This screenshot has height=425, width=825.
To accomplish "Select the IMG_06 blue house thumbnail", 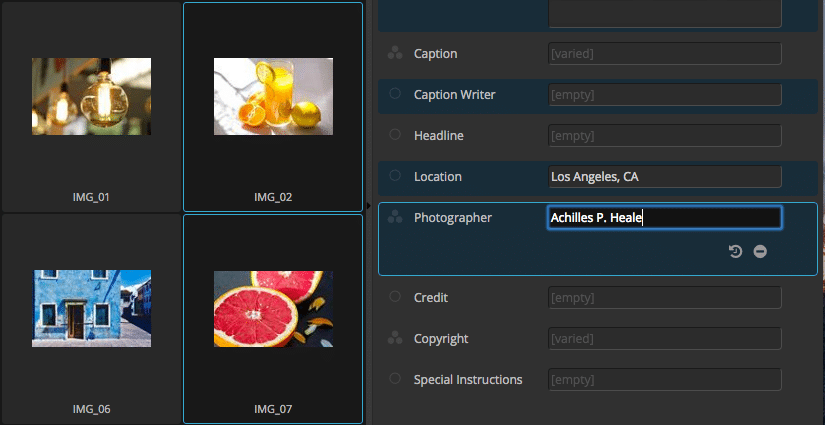I will [91, 308].
